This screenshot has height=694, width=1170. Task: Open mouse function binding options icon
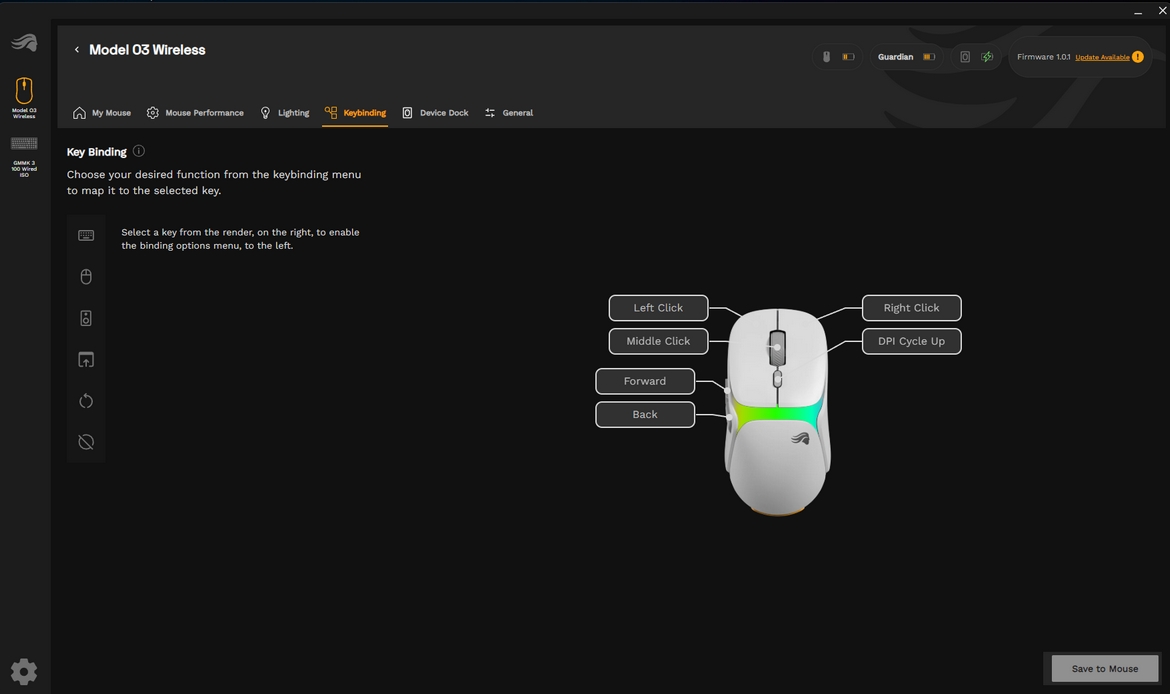(86, 277)
